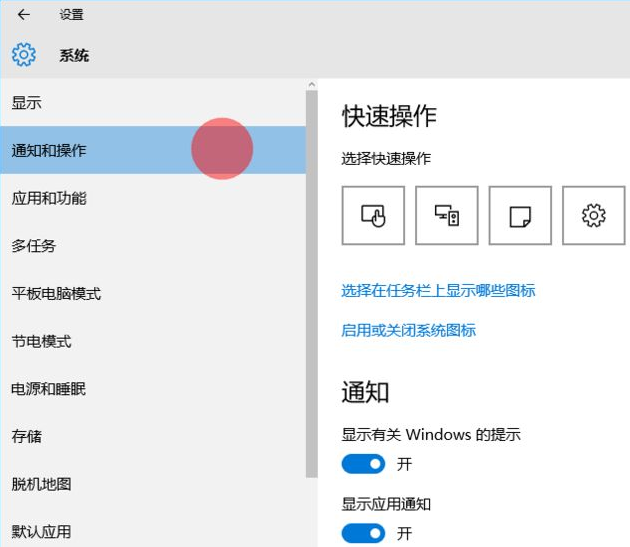
Task: Disable the 显示应用通知 toggle
Action: (363, 533)
